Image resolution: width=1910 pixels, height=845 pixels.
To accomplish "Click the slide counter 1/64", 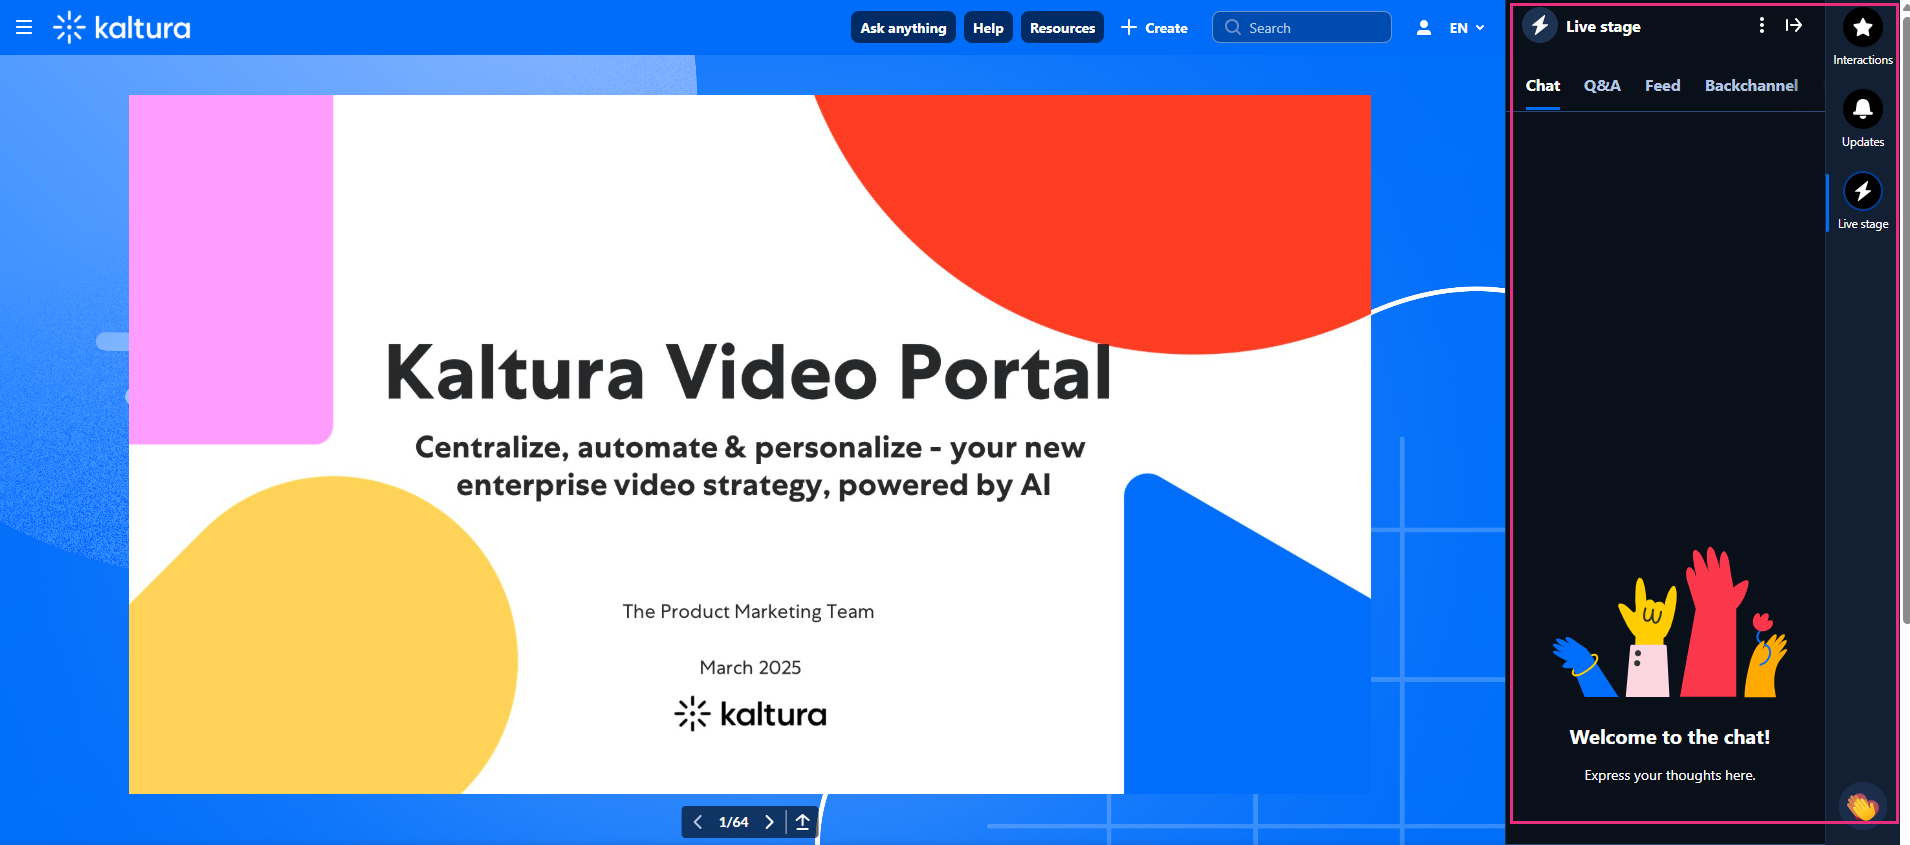I will click(733, 822).
